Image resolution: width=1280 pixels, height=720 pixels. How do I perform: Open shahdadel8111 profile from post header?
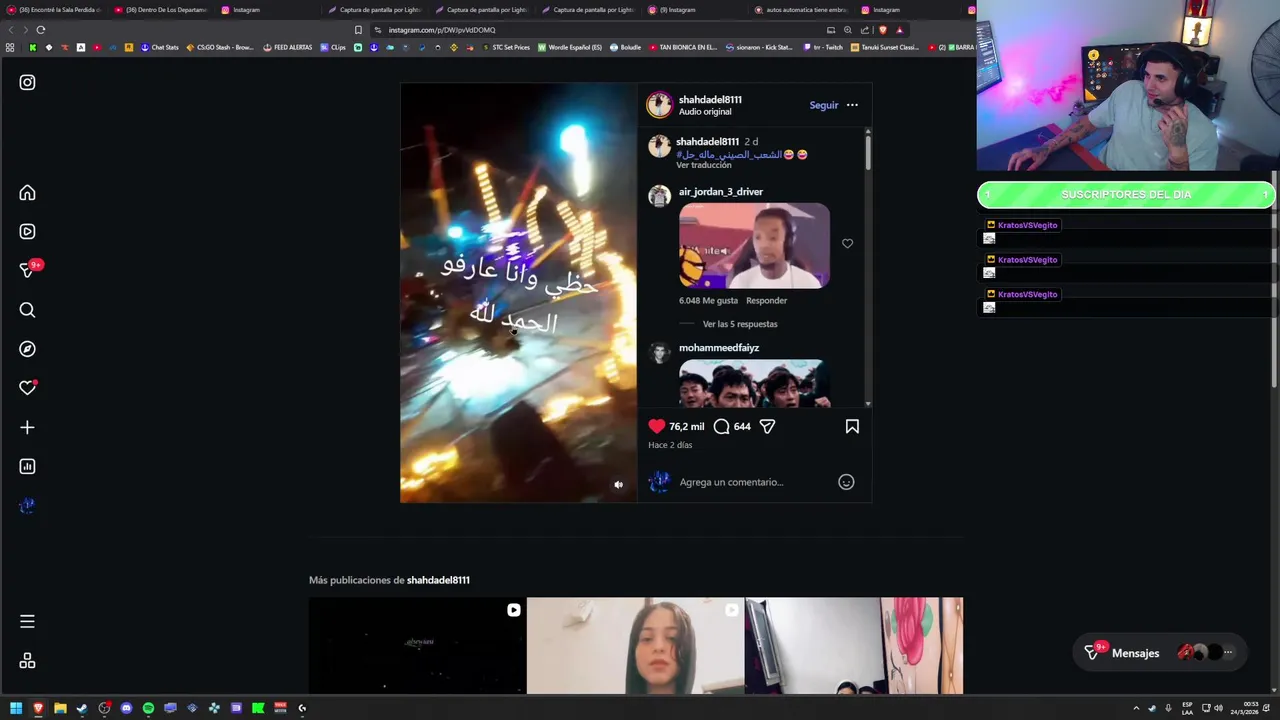[x=710, y=99]
